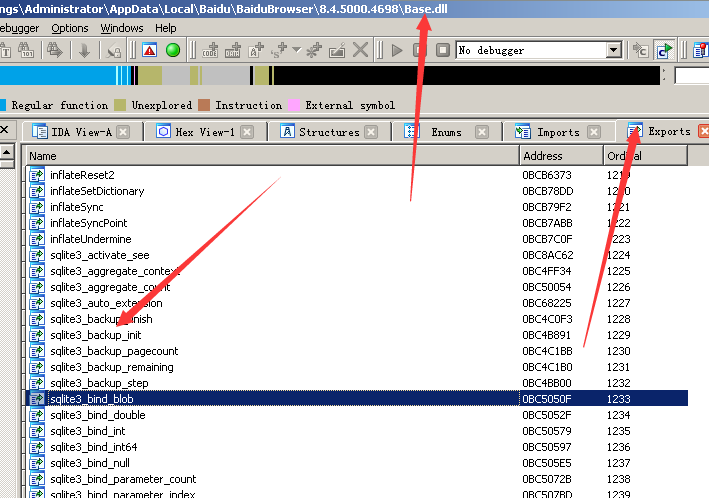
Task: Open the Help menu
Action: [x=165, y=28]
